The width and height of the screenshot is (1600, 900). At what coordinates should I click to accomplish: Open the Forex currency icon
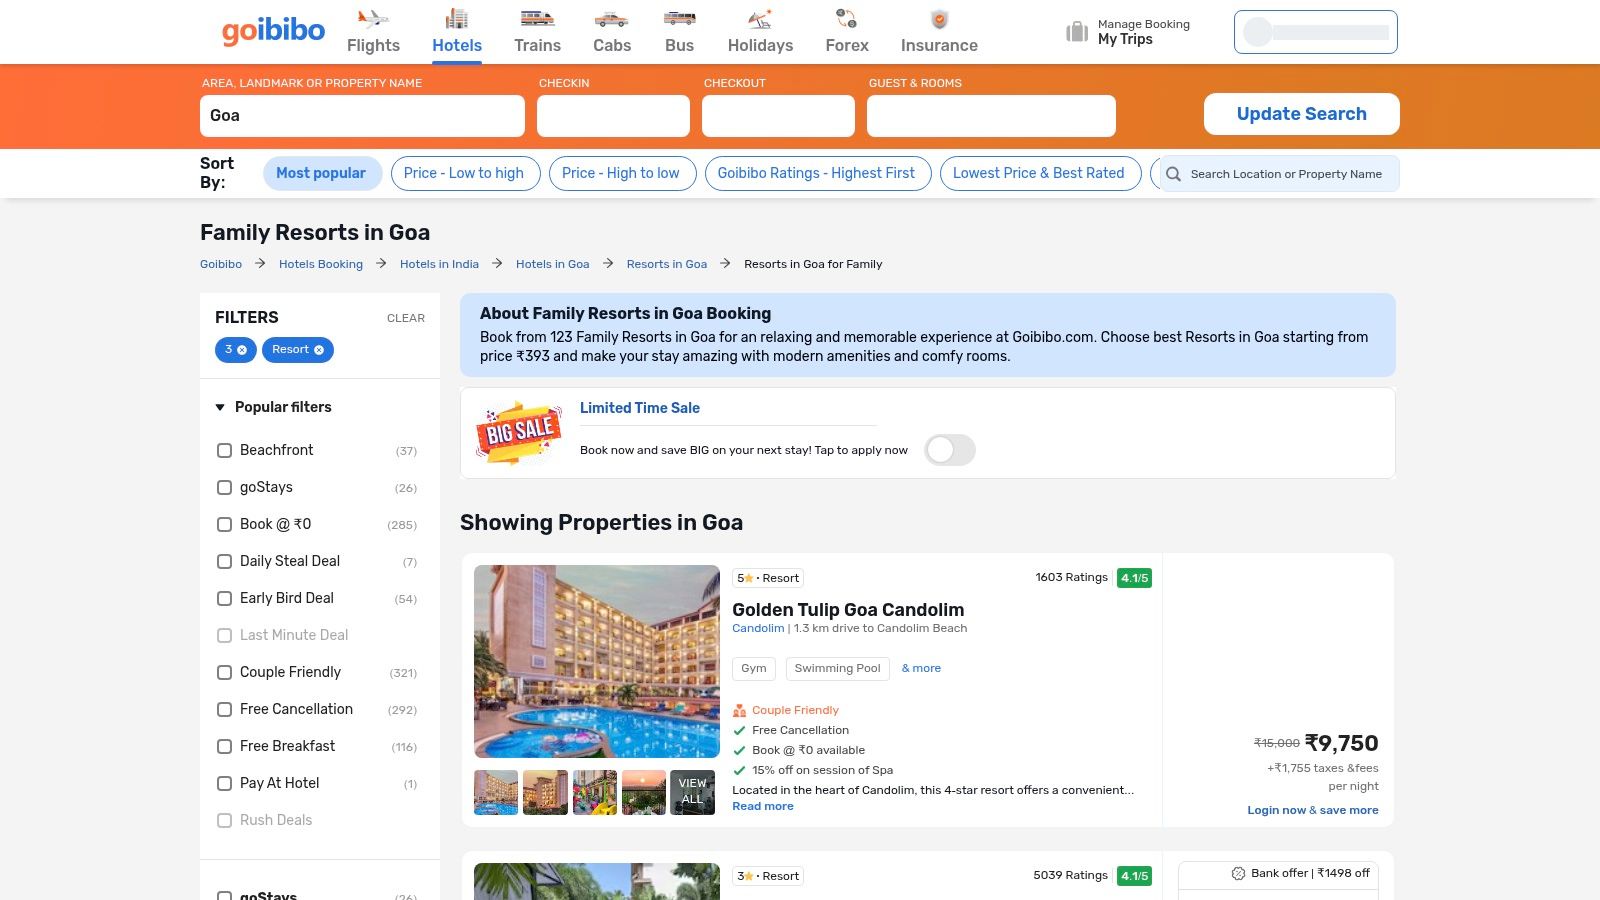847,18
